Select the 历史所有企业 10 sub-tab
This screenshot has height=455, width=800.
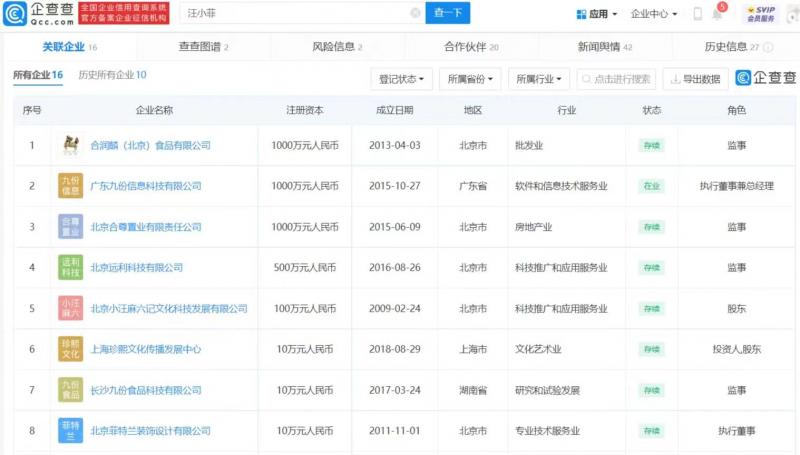112,75
